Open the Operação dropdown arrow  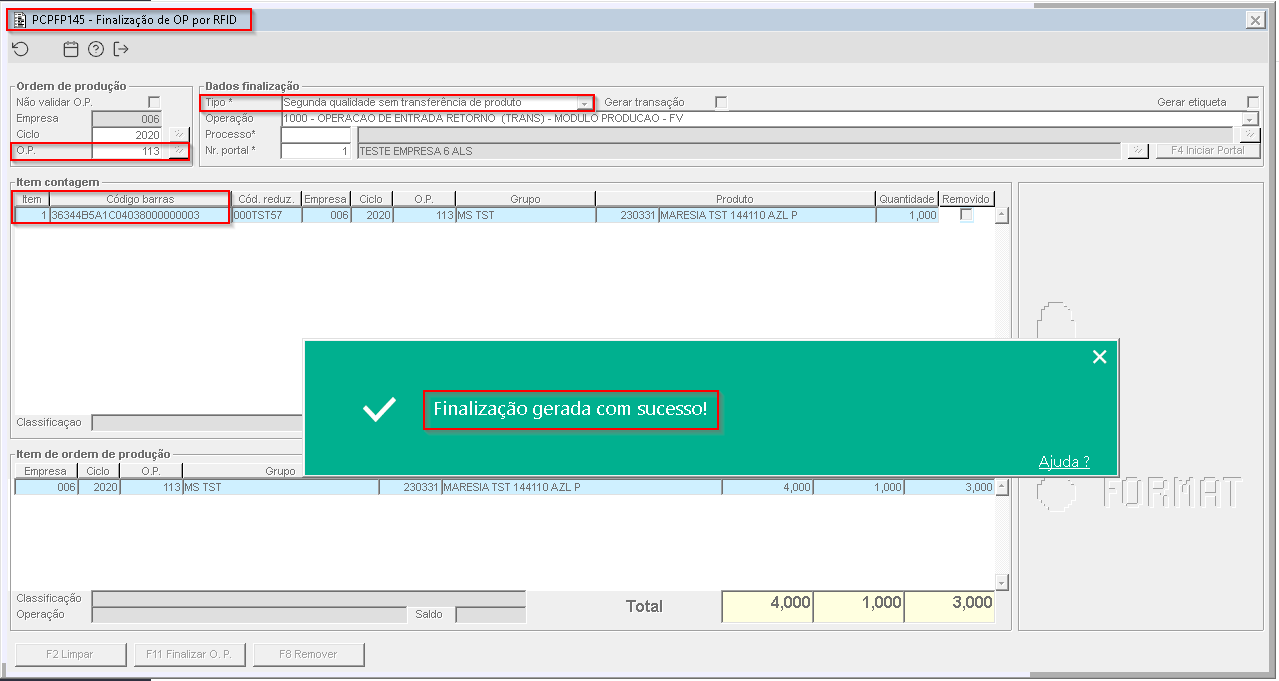point(1251,119)
